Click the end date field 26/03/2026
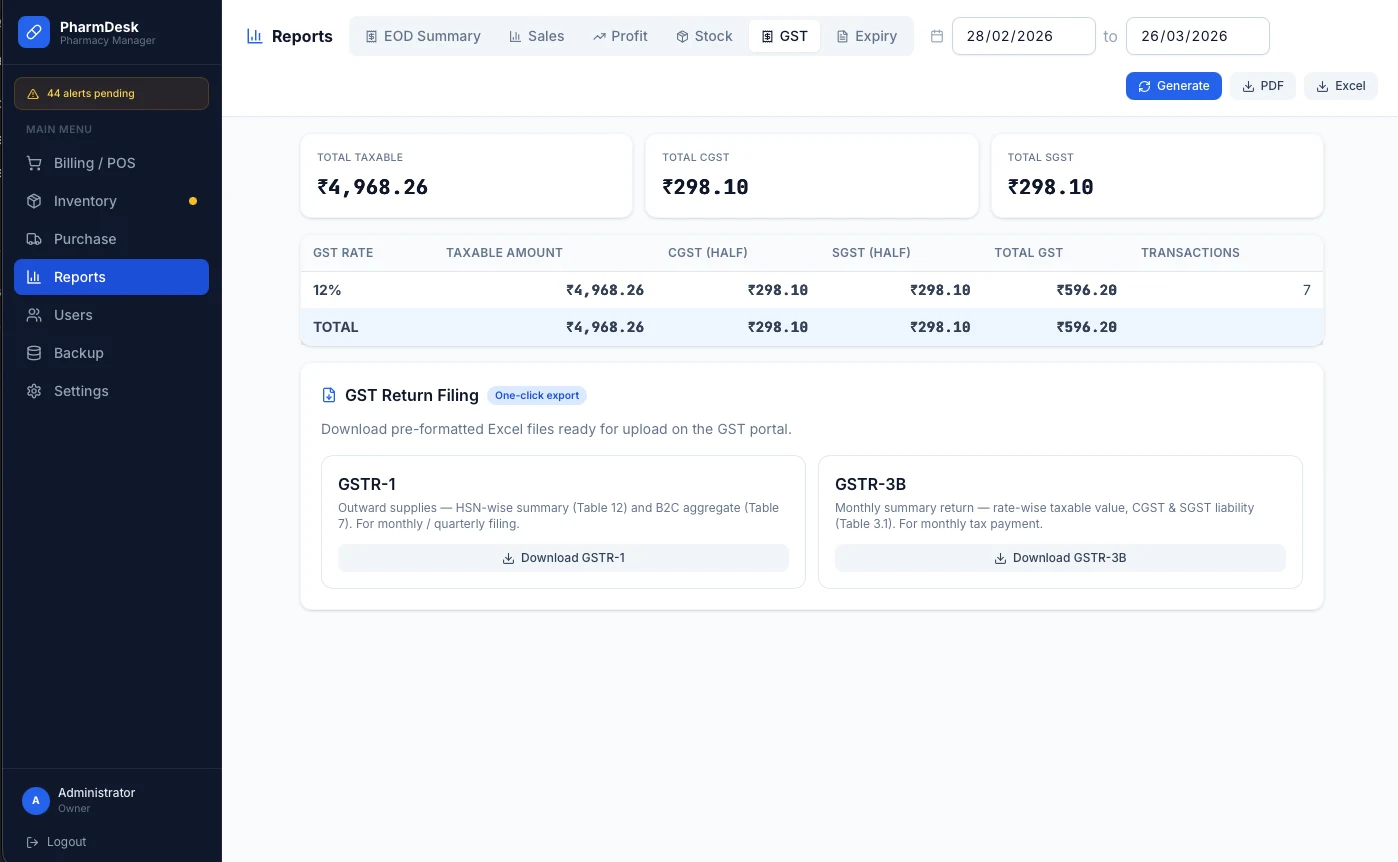Screen dimensions: 1398x862 coord(1198,36)
